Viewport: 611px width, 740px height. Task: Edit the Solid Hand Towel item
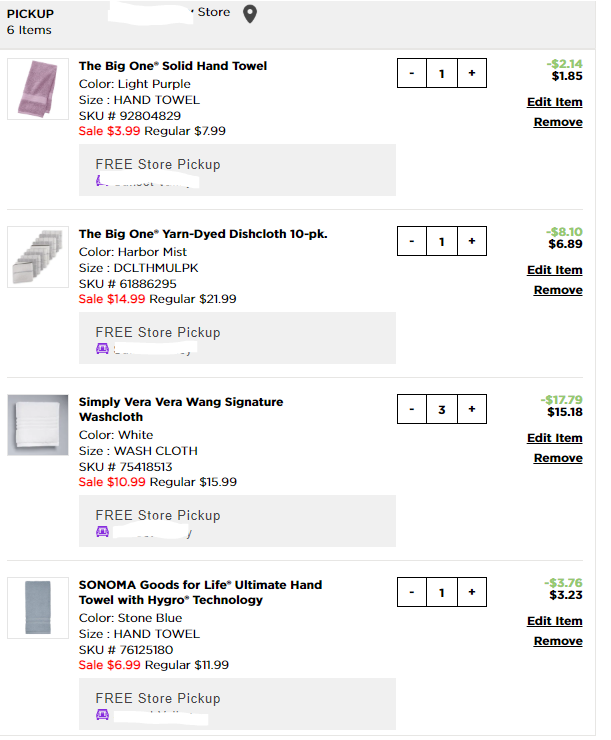[554, 102]
